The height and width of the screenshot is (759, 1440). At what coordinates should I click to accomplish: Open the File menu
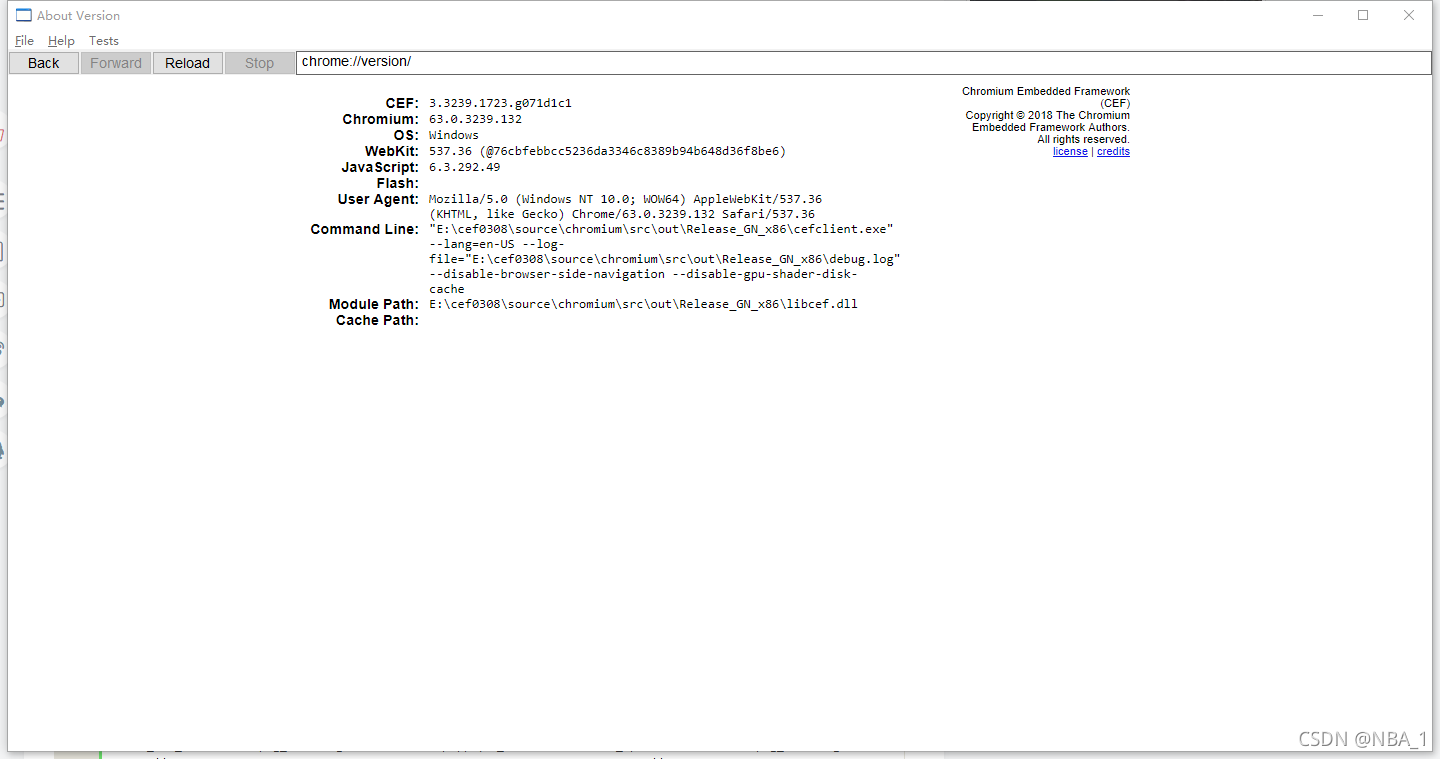click(24, 41)
